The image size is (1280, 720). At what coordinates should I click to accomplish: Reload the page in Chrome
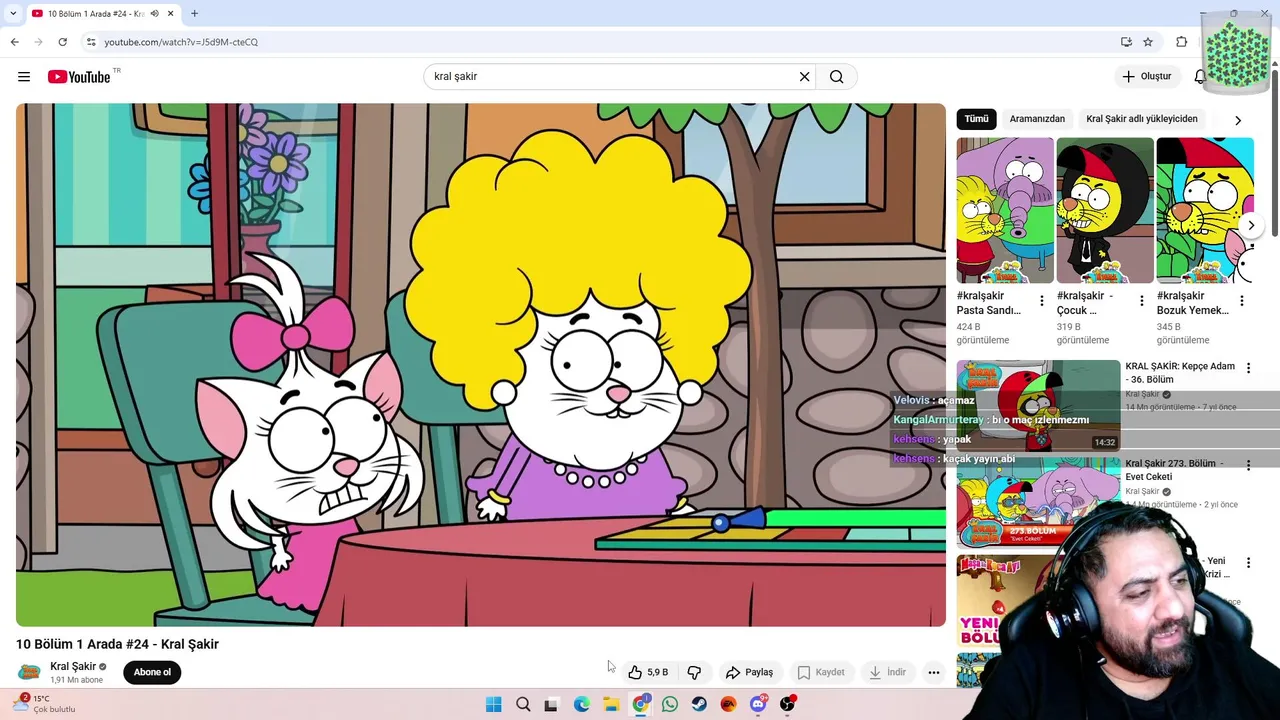62,42
